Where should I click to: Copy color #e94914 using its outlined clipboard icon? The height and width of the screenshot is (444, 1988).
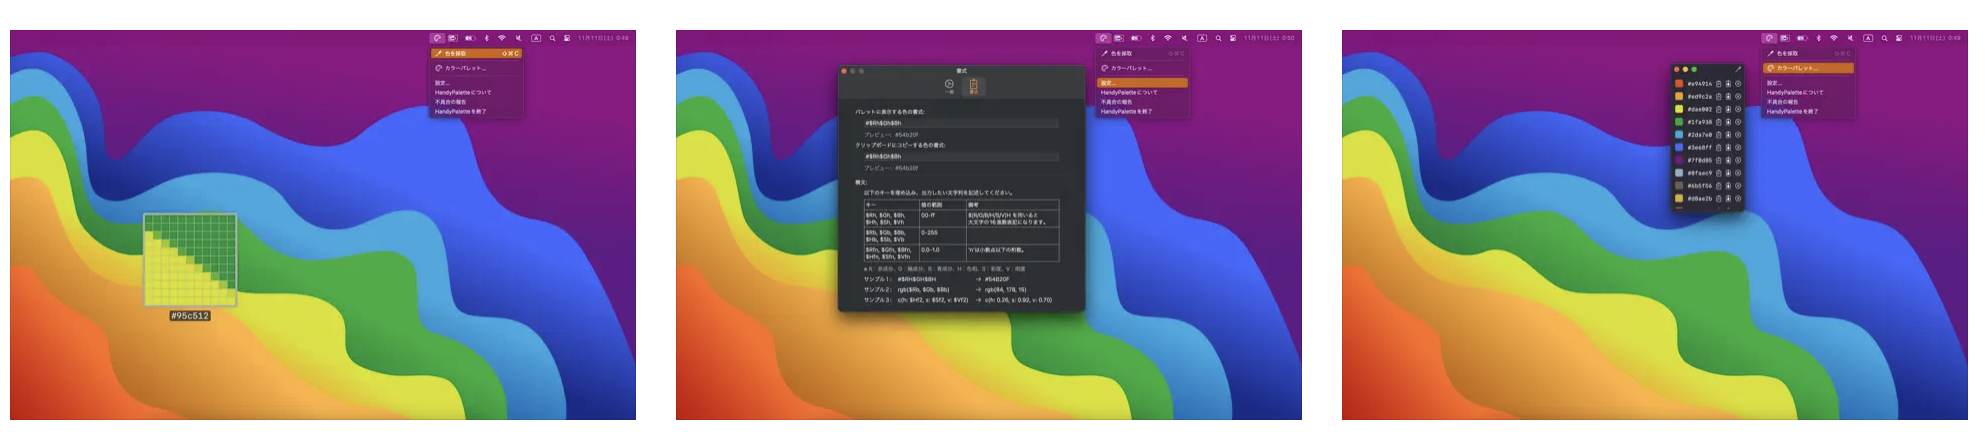click(x=1718, y=84)
